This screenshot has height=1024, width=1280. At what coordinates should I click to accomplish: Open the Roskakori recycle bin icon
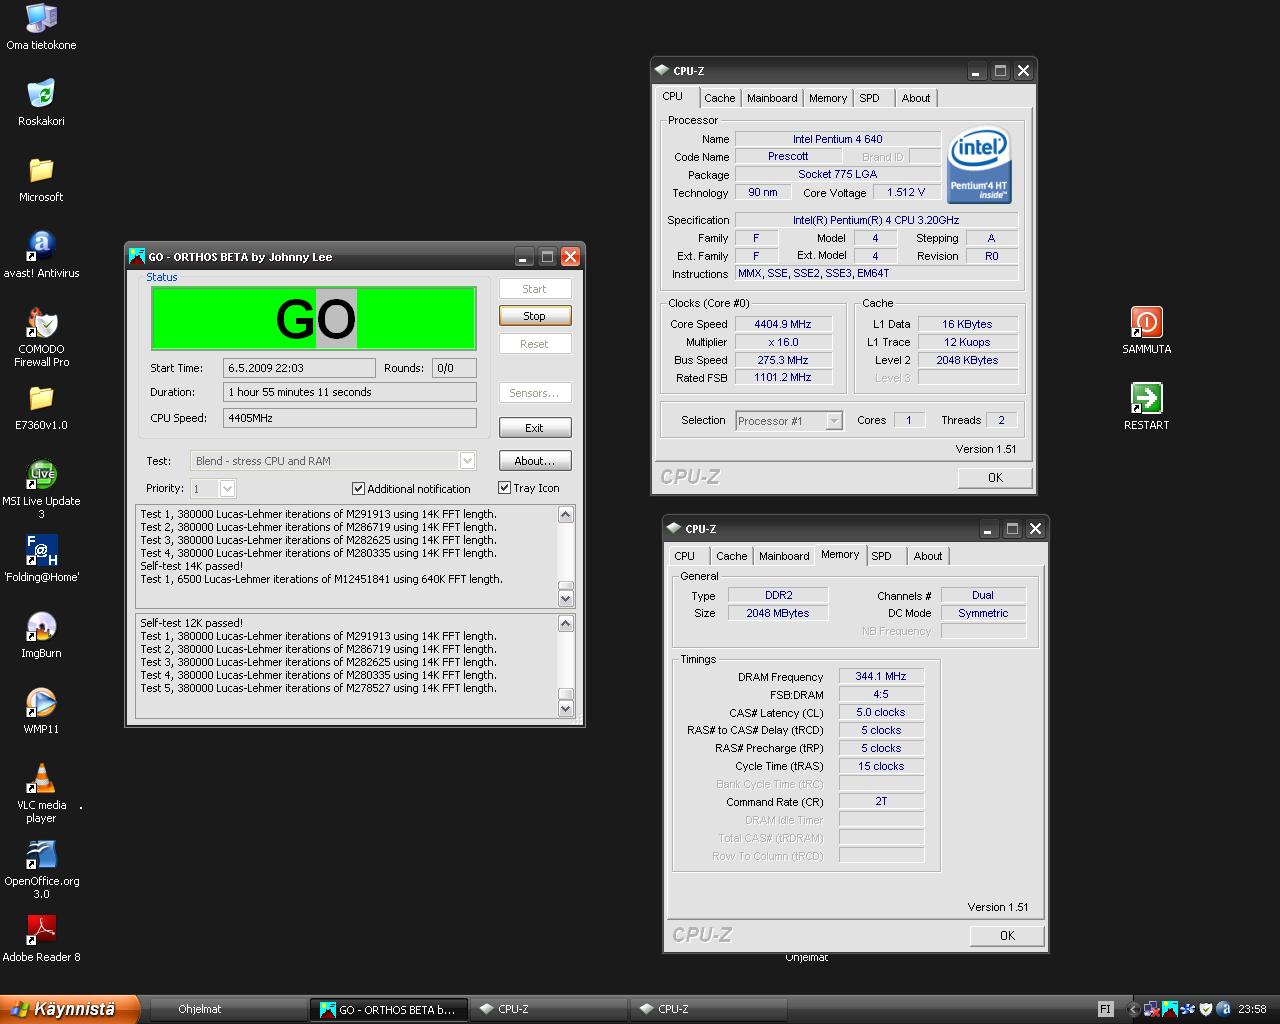click(41, 103)
